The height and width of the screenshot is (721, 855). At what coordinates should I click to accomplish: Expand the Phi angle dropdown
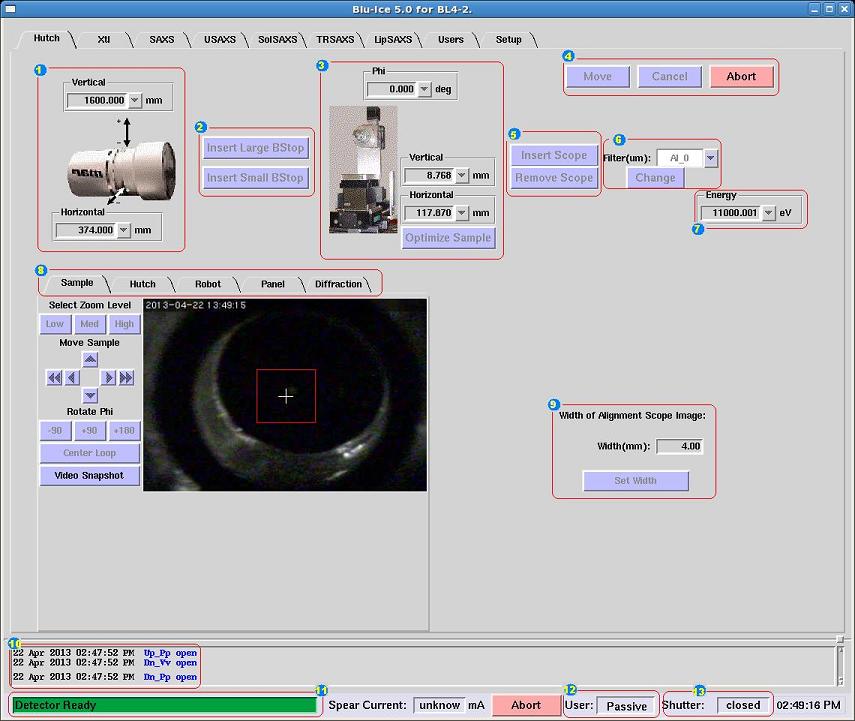coord(424,89)
